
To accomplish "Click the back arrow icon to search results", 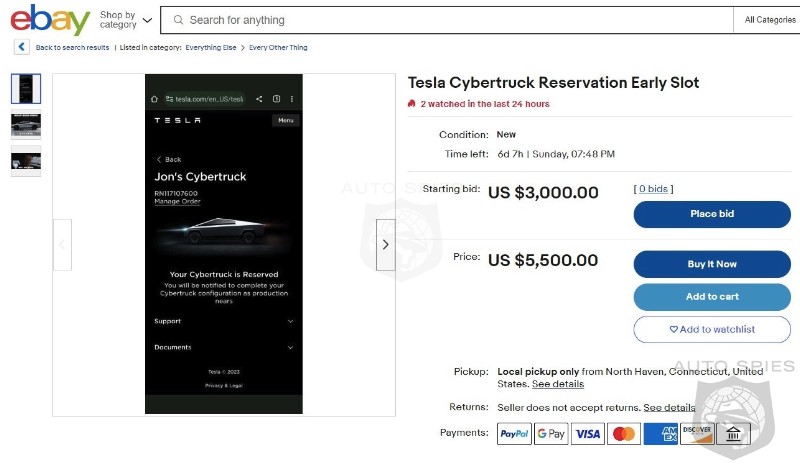I will (x=21, y=47).
